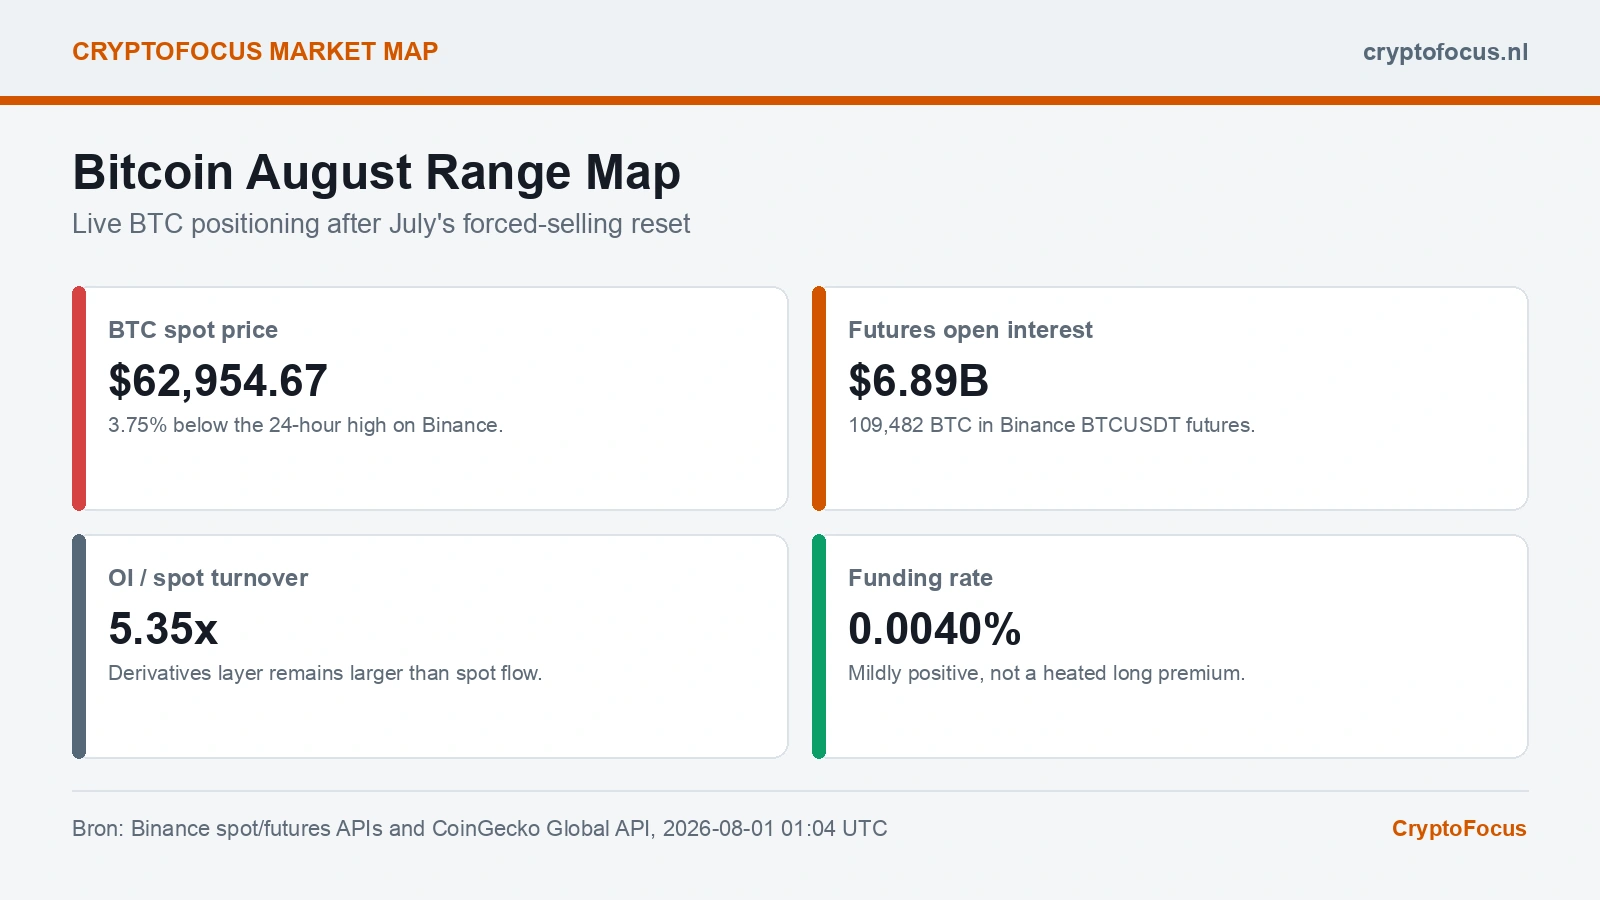Click the 109,482 BTC Binance futures note
The image size is (1600, 900).
pos(1052,425)
